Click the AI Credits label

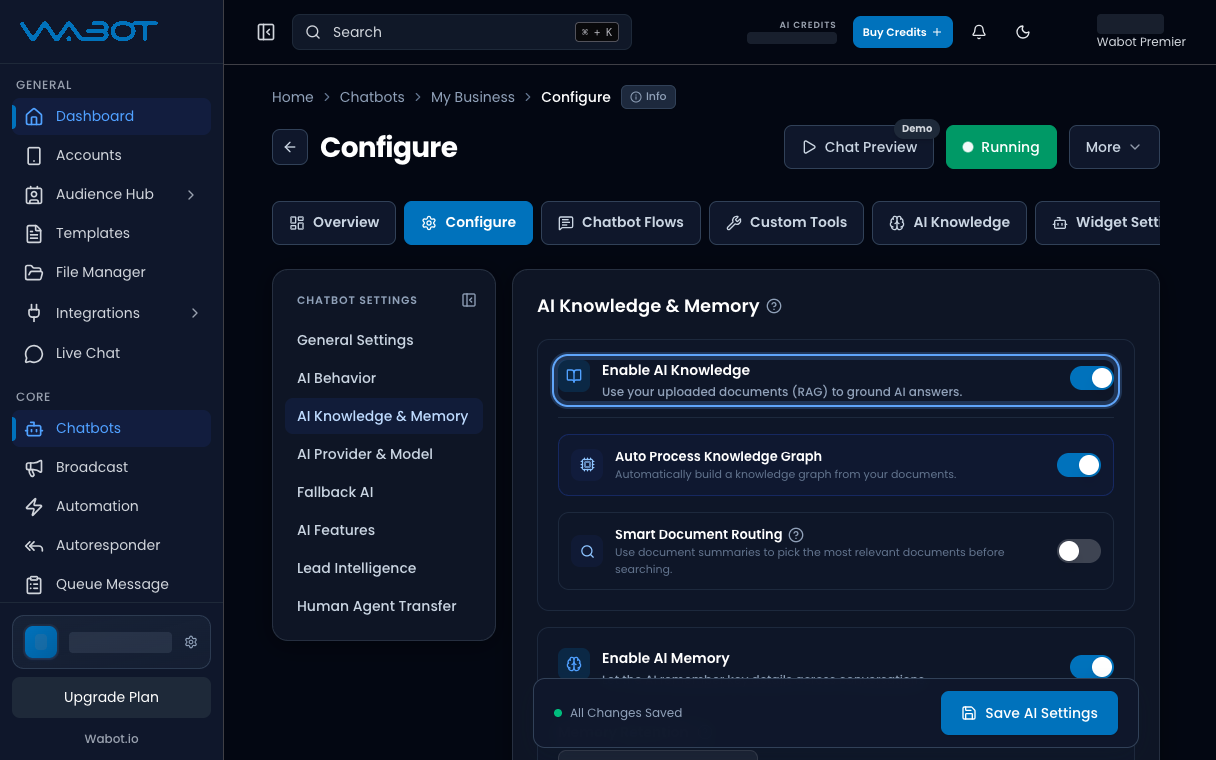pyautogui.click(x=808, y=25)
